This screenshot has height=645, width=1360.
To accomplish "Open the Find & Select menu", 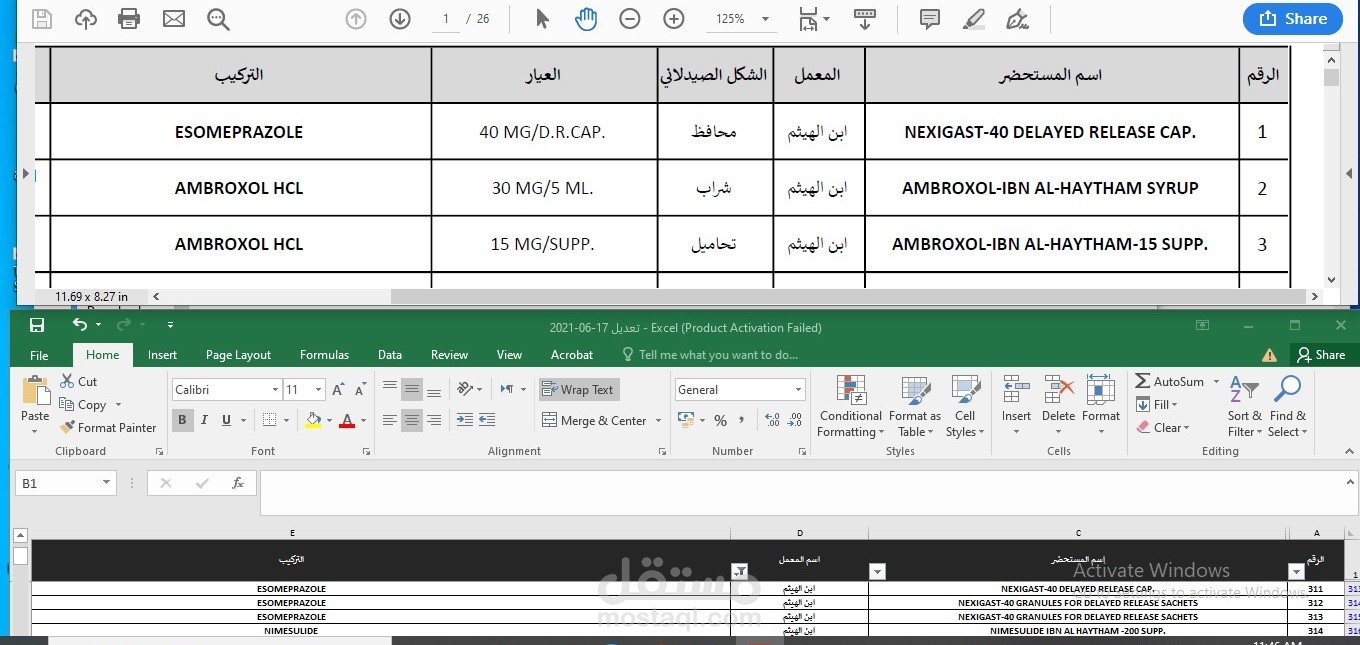I will pyautogui.click(x=1288, y=407).
